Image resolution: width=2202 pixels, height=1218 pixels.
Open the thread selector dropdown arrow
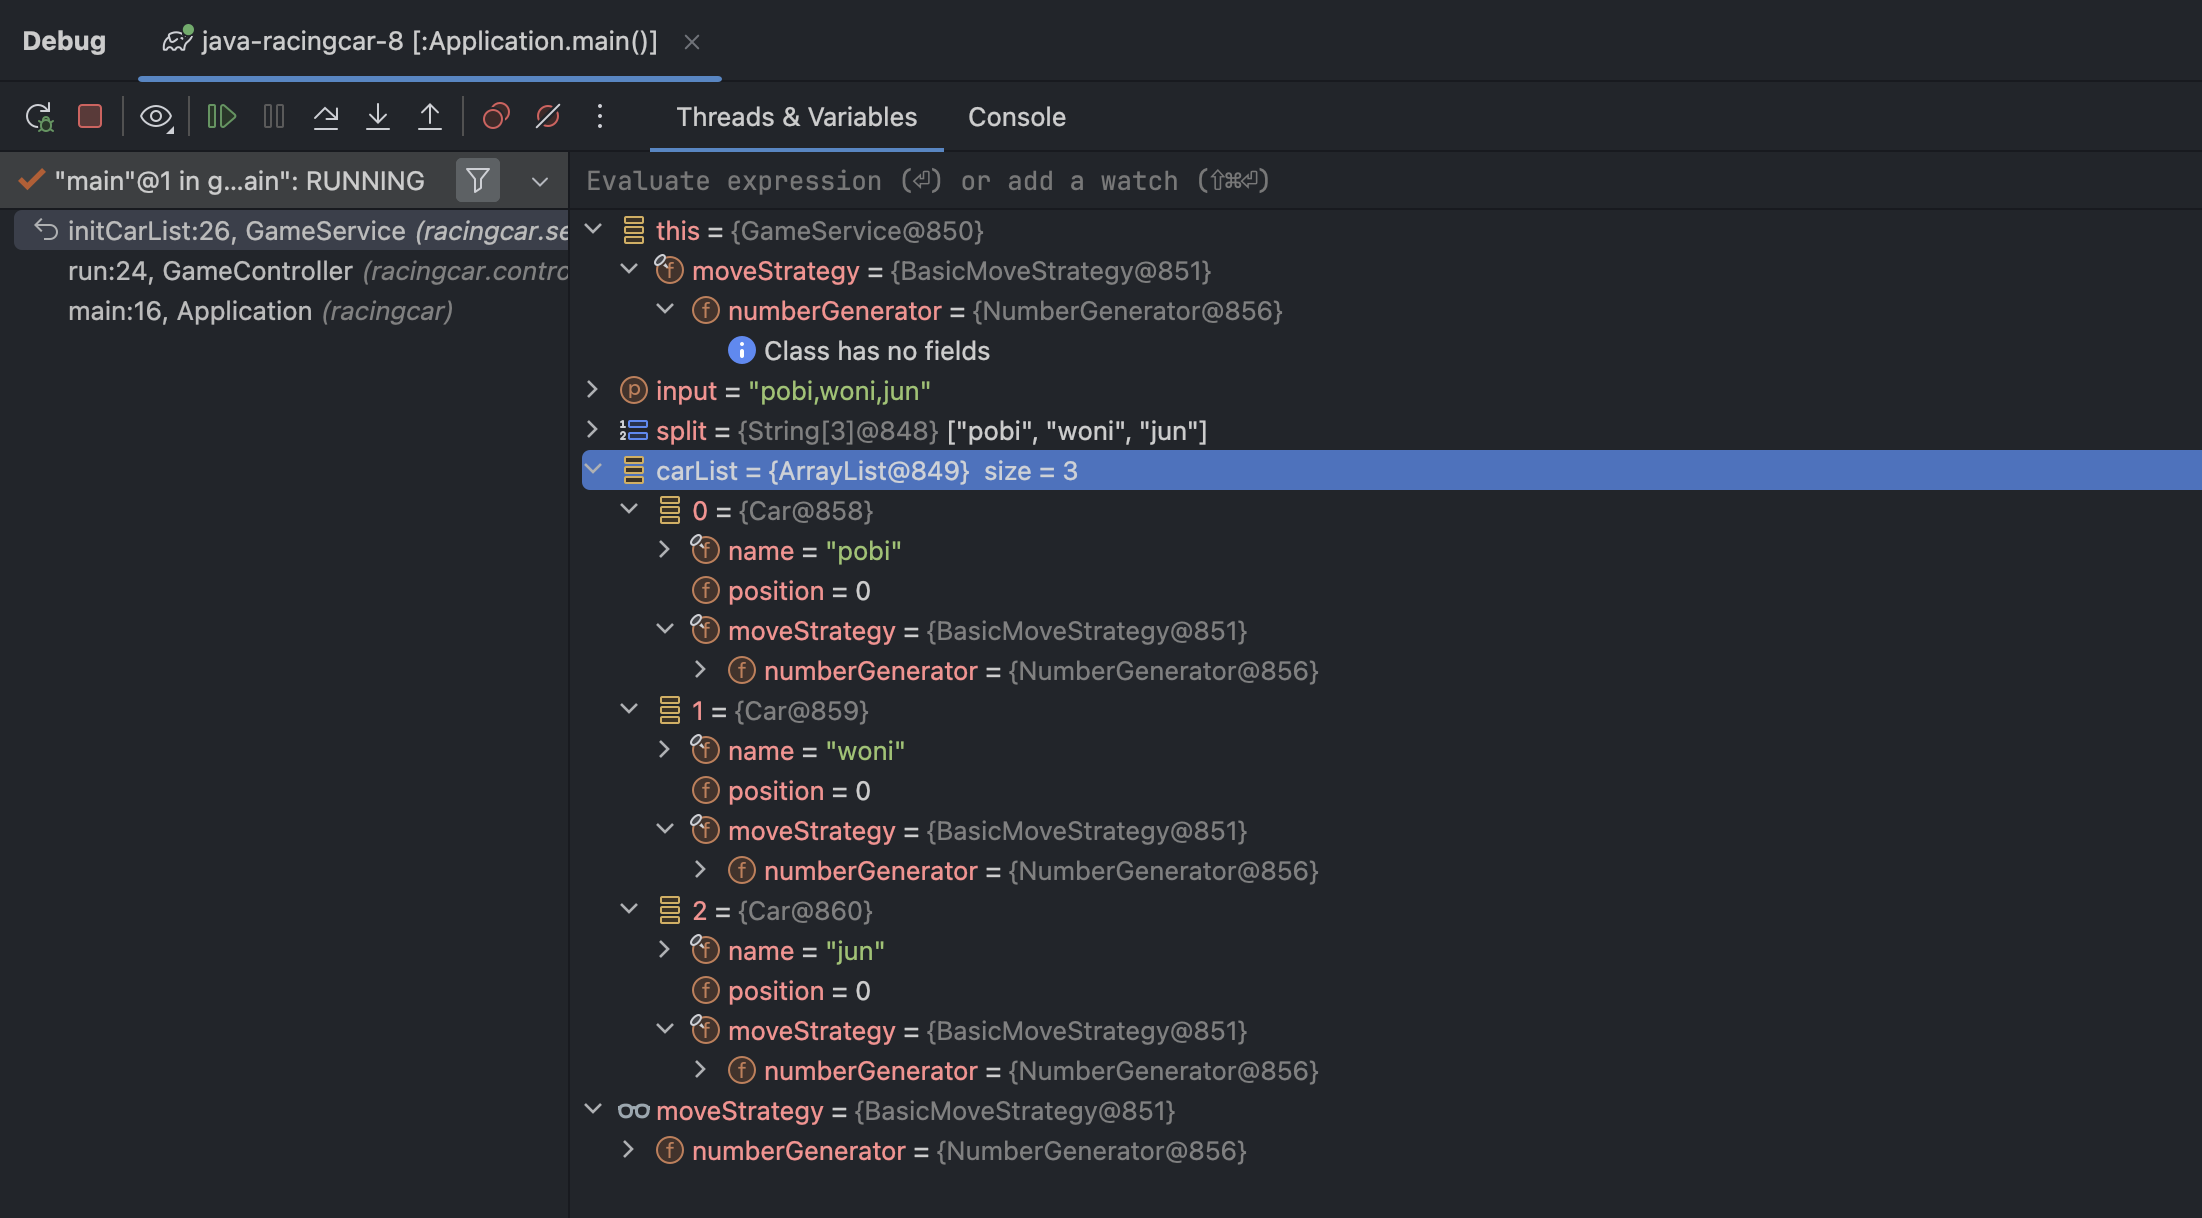(x=540, y=182)
